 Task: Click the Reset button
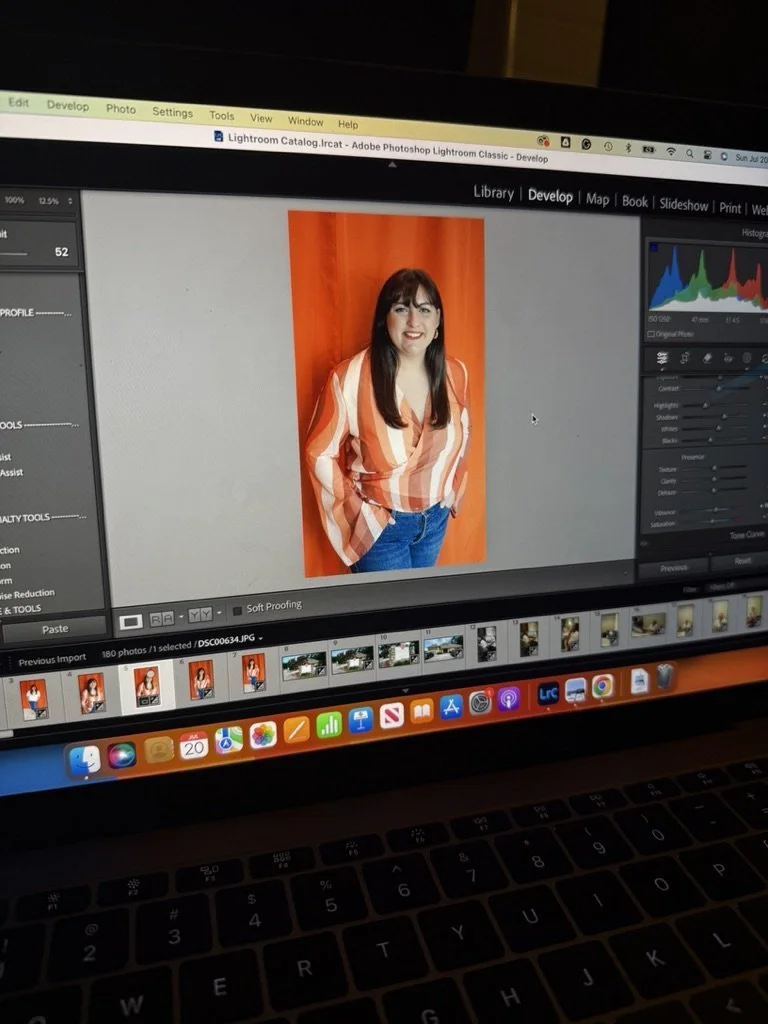pos(742,561)
